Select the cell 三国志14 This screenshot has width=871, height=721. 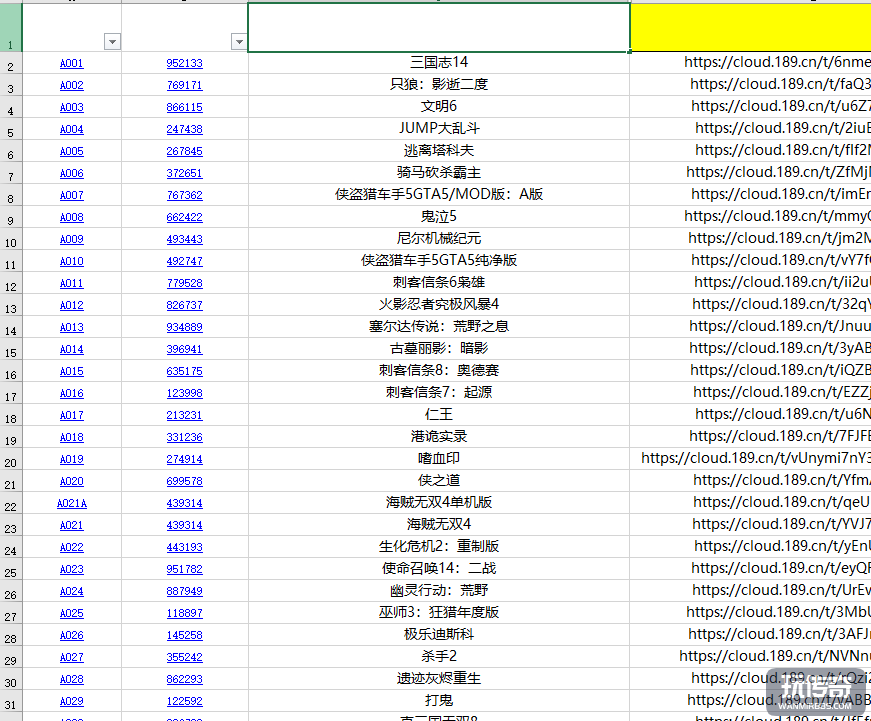(439, 62)
